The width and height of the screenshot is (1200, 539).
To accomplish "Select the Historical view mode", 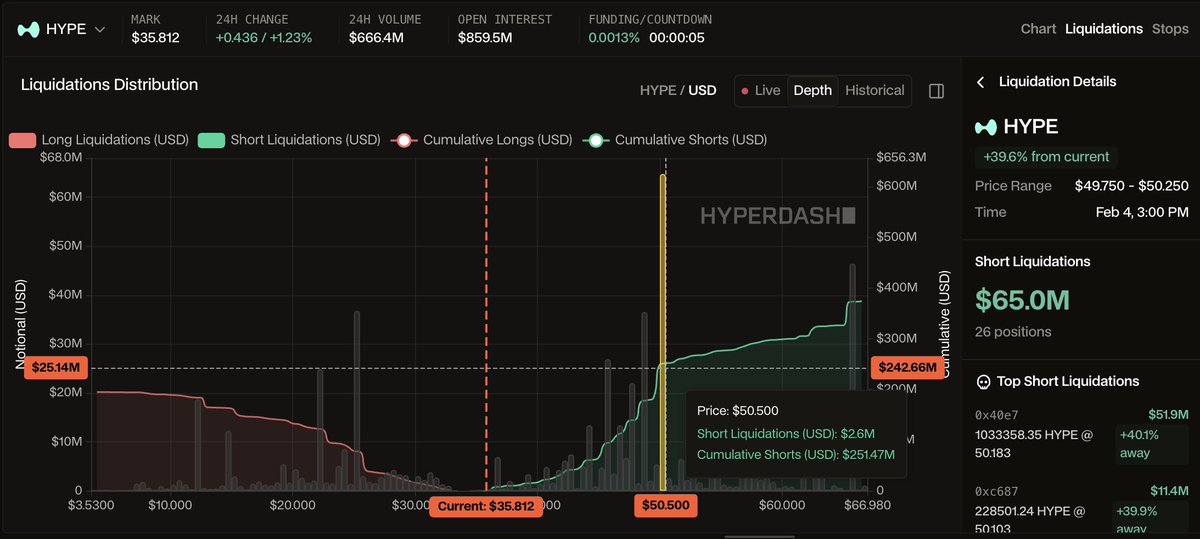I will [874, 90].
